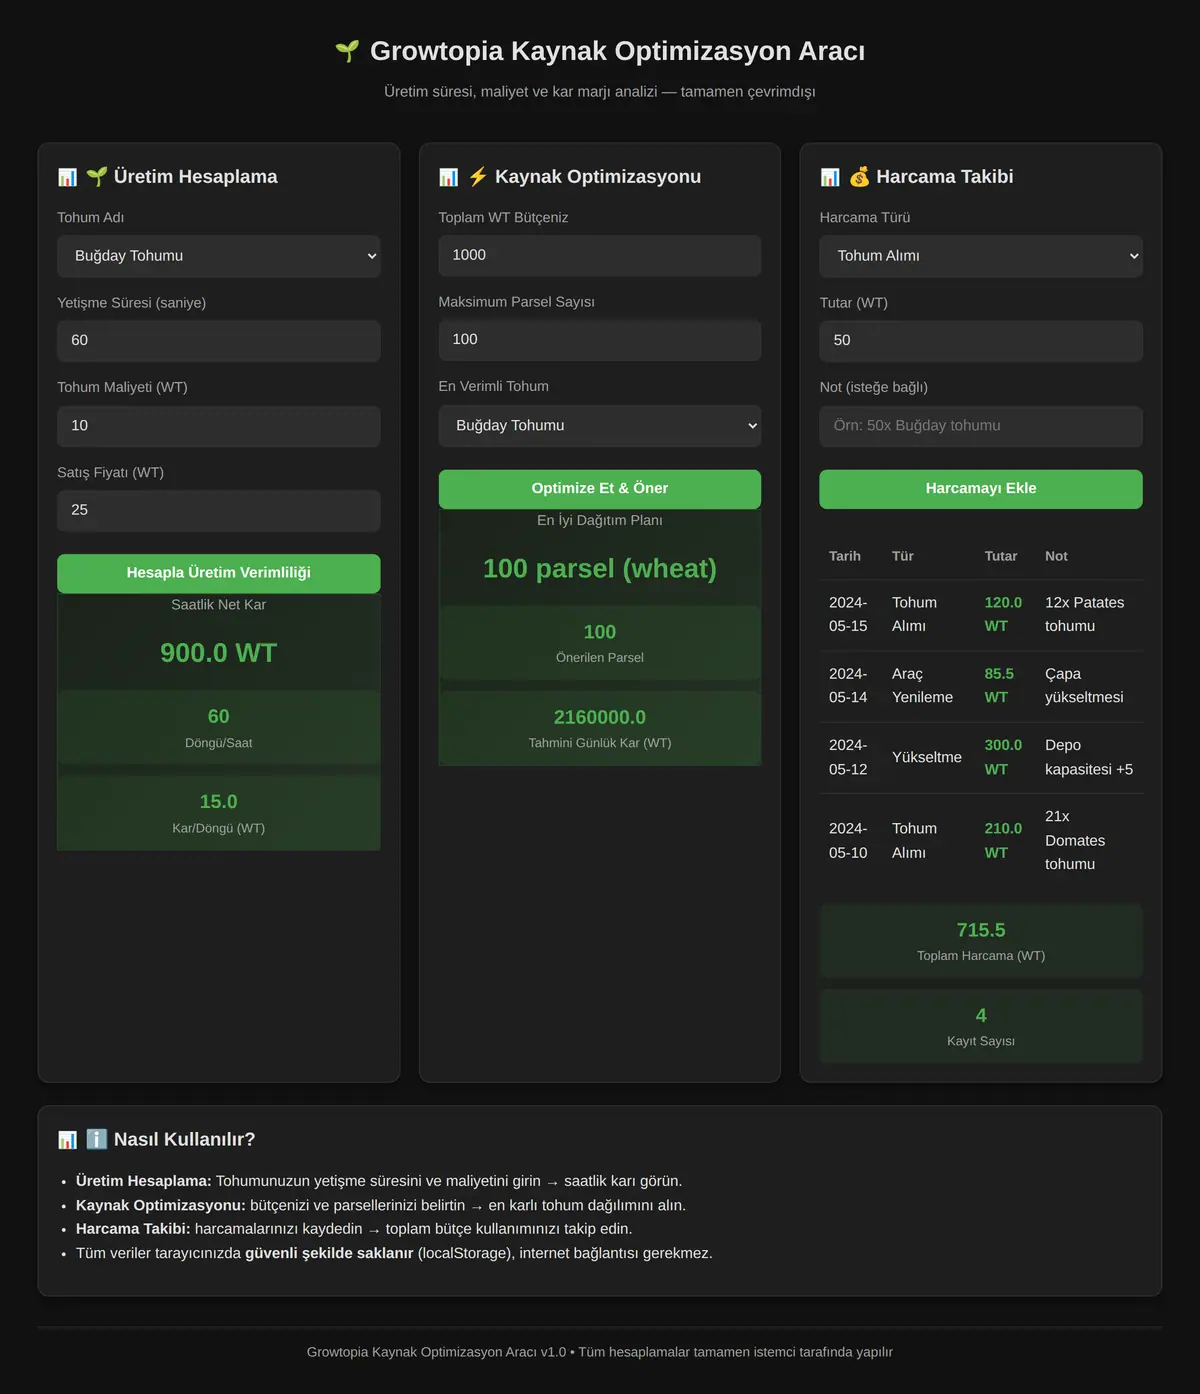Focus the Tohum Maliyeti (WT) field

[x=219, y=426]
